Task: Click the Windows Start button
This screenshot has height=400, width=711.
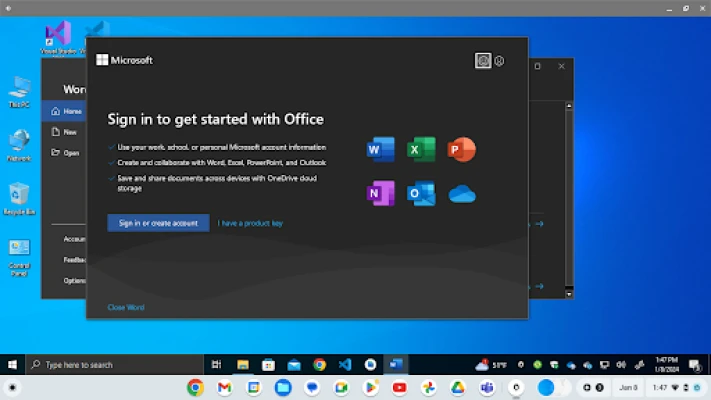Action: pyautogui.click(x=12, y=365)
